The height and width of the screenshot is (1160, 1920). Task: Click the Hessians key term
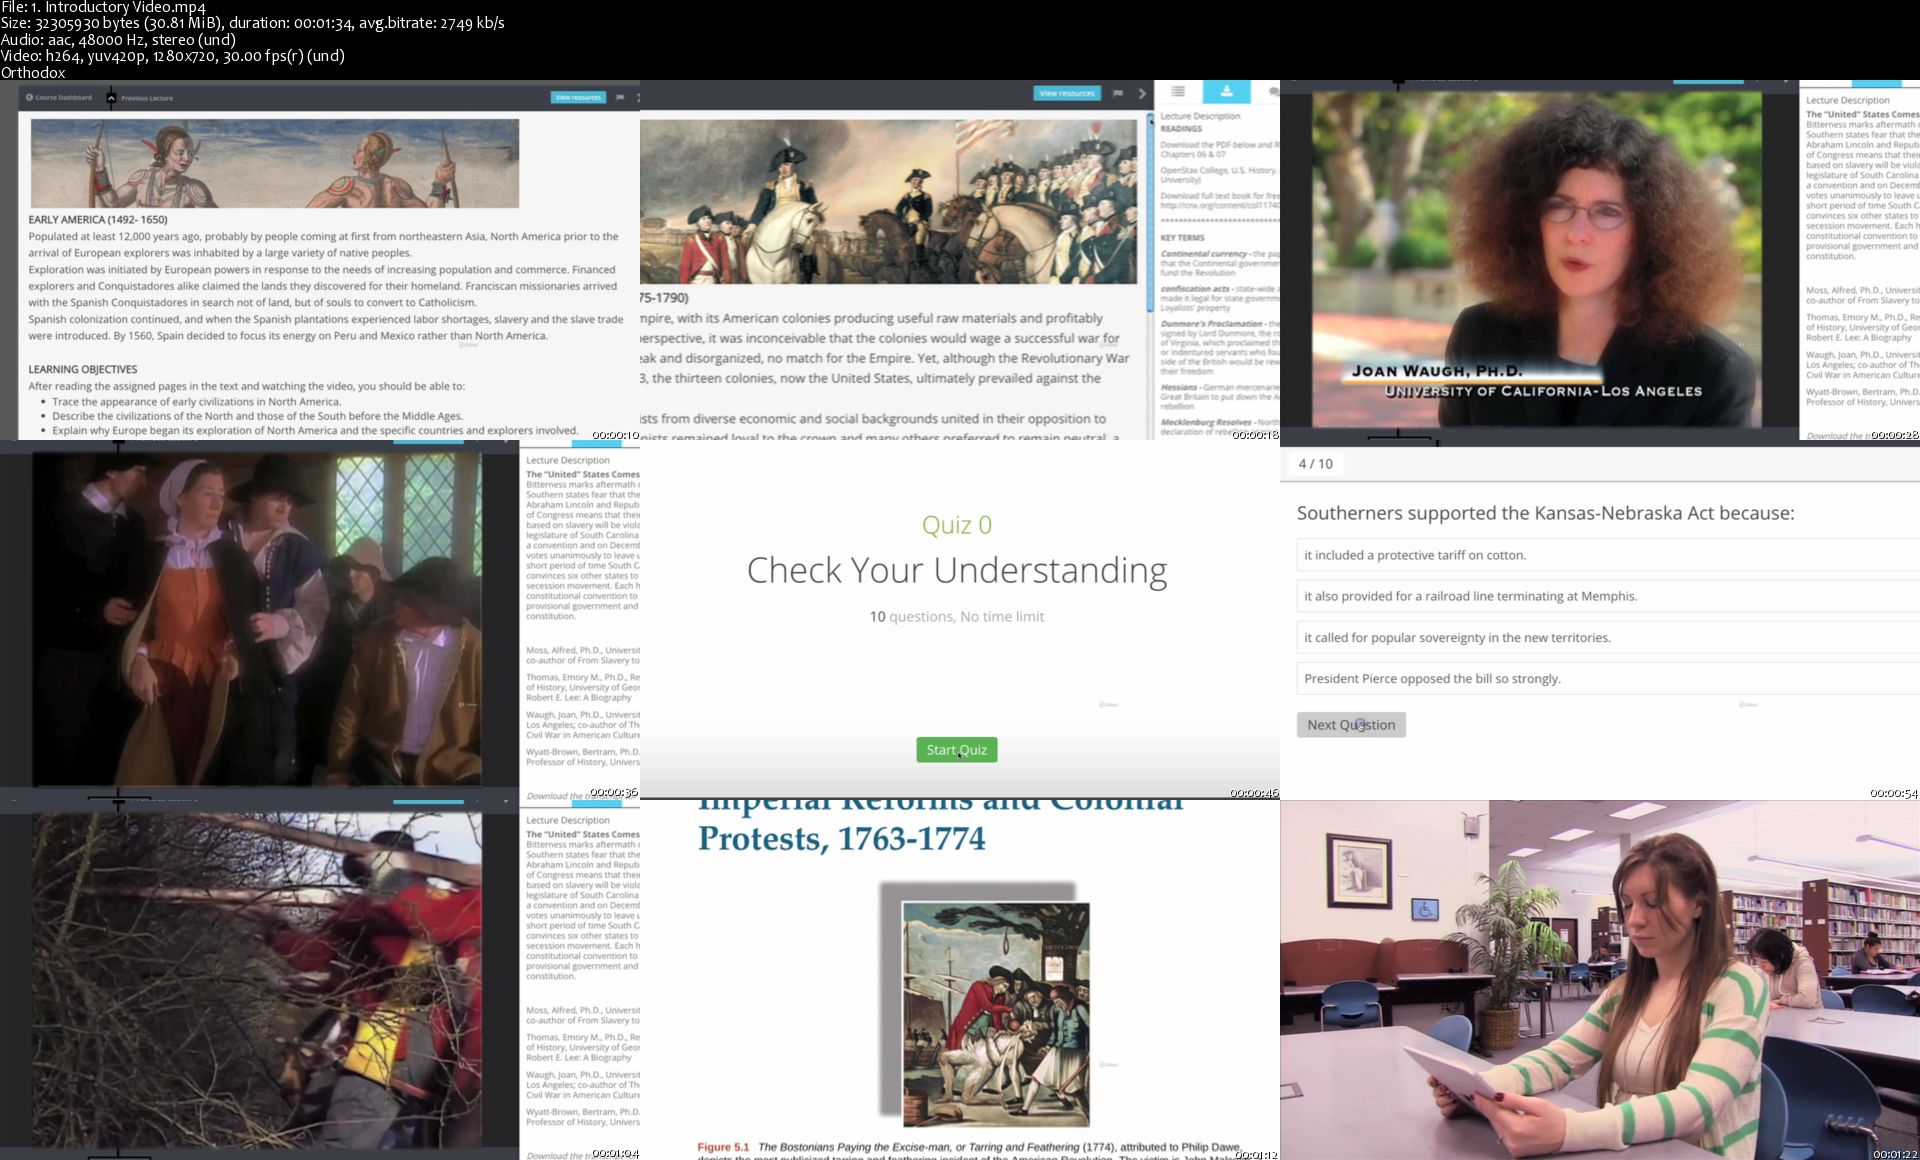[1179, 387]
